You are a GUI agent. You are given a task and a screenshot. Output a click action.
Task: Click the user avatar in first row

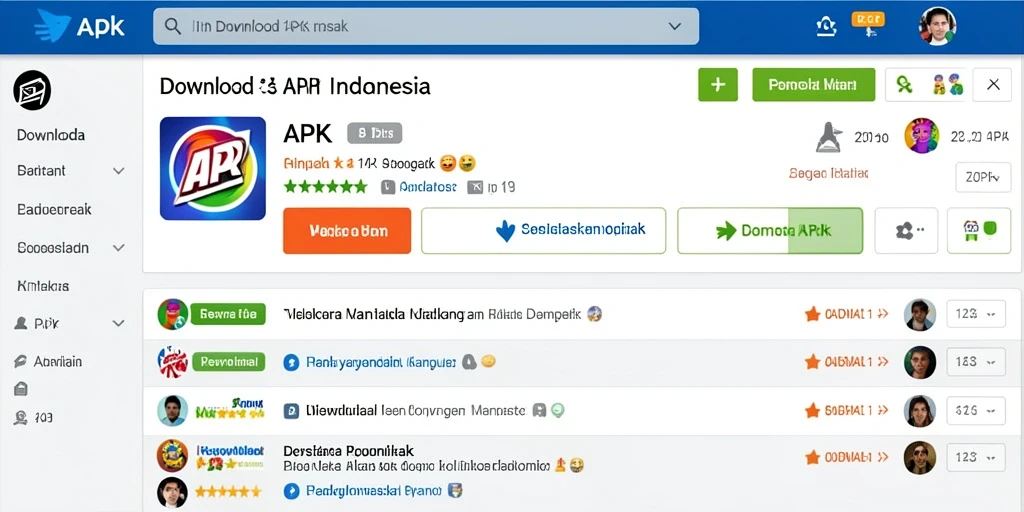920,315
